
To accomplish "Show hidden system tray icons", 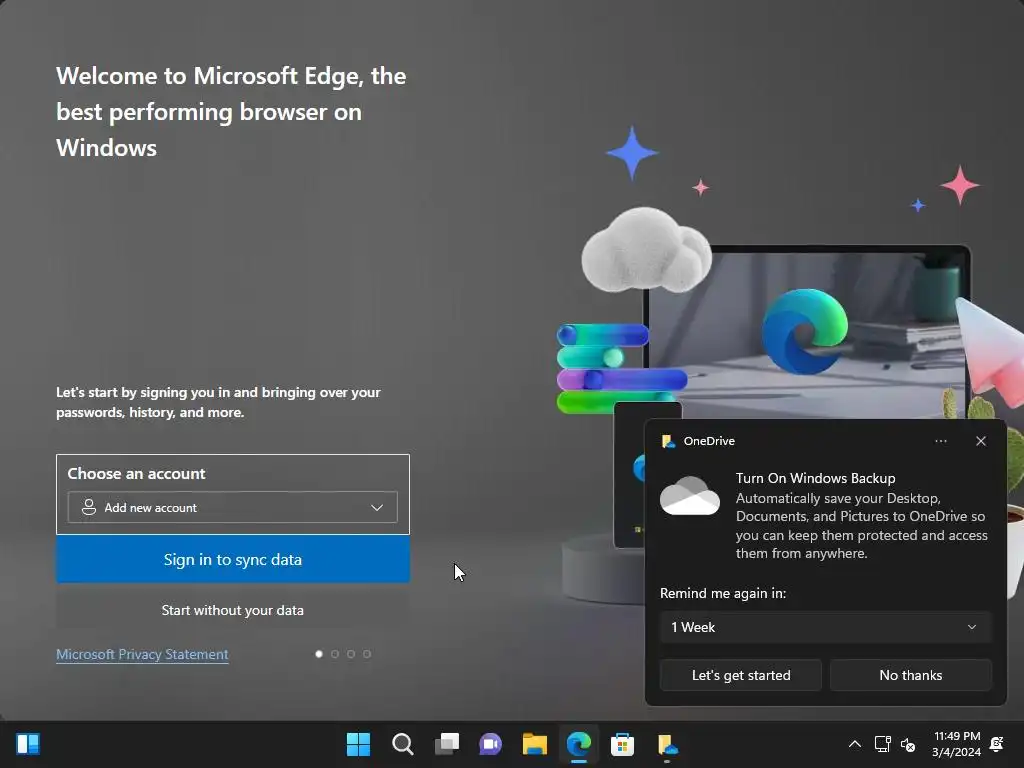I will [x=854, y=744].
